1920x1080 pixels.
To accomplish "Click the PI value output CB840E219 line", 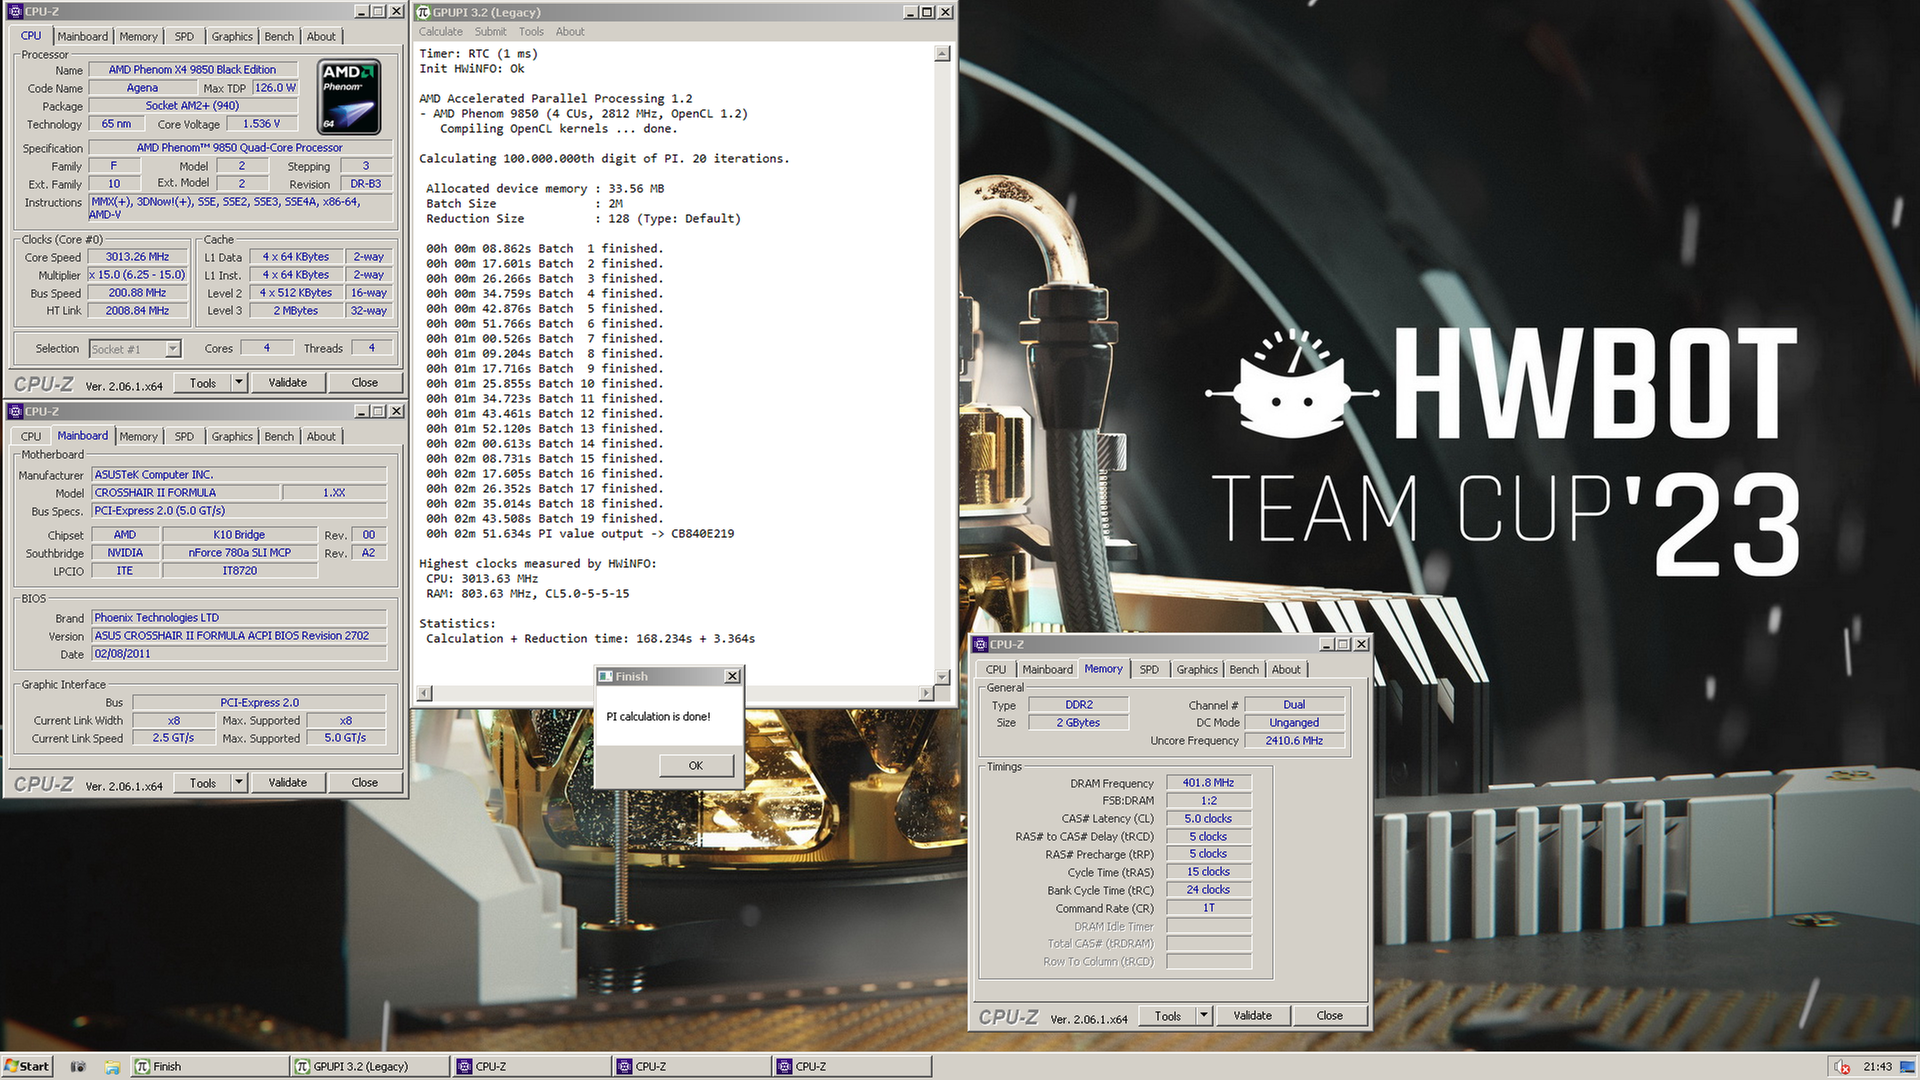I will [580, 534].
